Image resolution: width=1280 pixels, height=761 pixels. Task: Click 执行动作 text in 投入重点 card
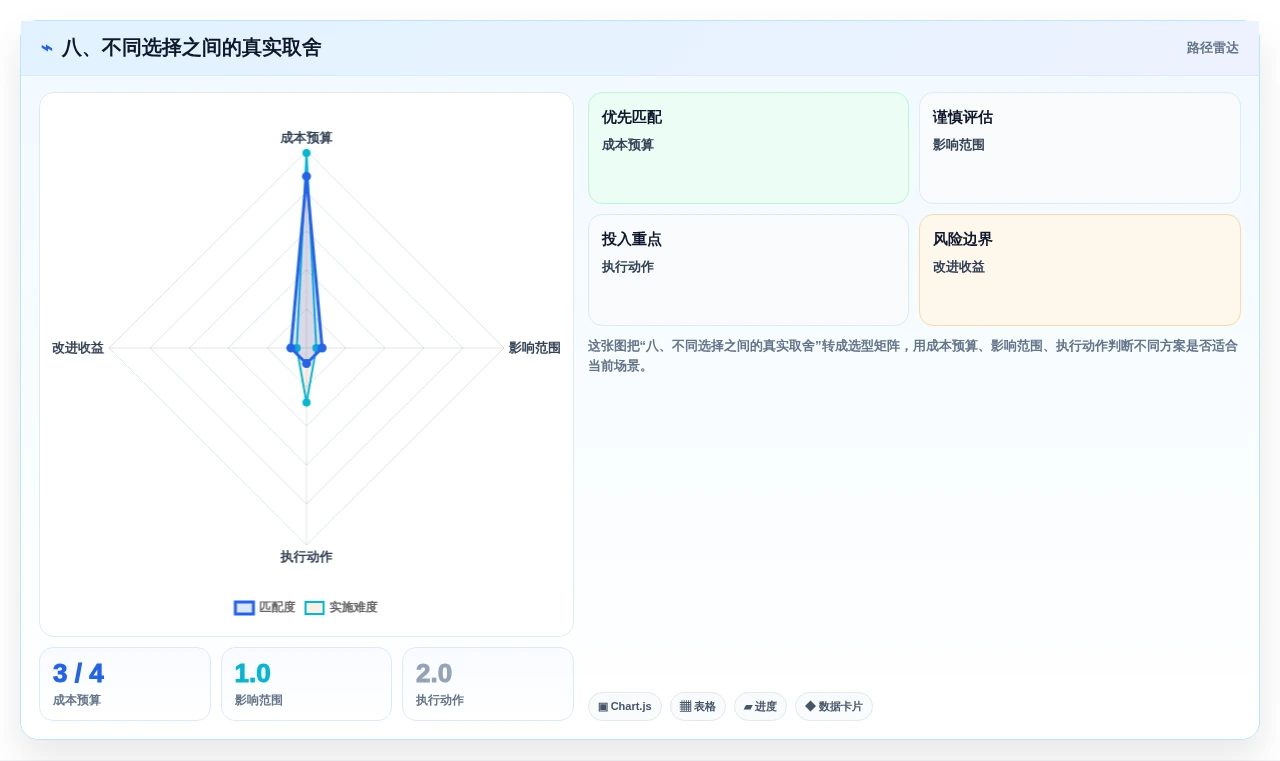coord(628,267)
